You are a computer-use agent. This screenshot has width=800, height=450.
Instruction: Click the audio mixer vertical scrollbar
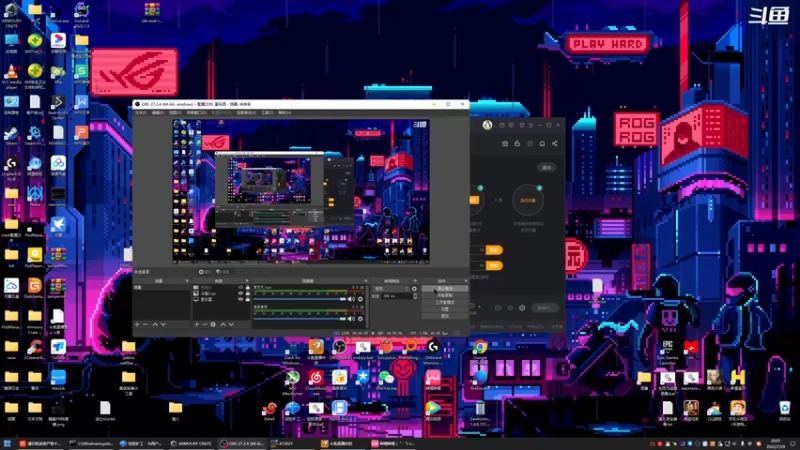coord(367,306)
